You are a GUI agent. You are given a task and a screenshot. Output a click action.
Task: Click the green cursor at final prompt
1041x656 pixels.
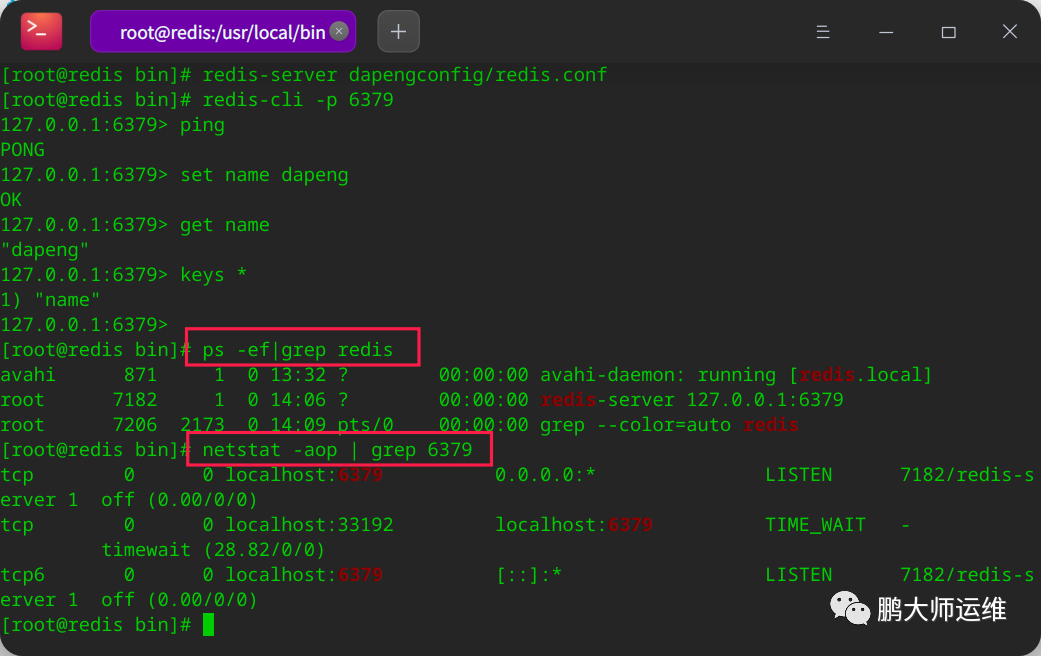tap(208, 625)
